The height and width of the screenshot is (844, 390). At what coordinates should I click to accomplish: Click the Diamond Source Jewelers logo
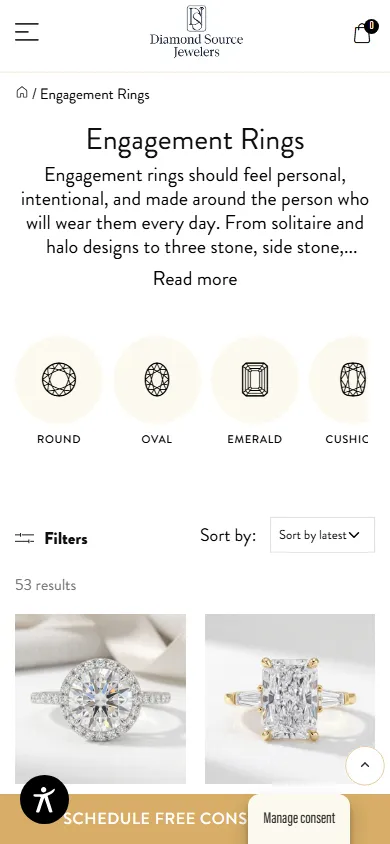tap(196, 32)
